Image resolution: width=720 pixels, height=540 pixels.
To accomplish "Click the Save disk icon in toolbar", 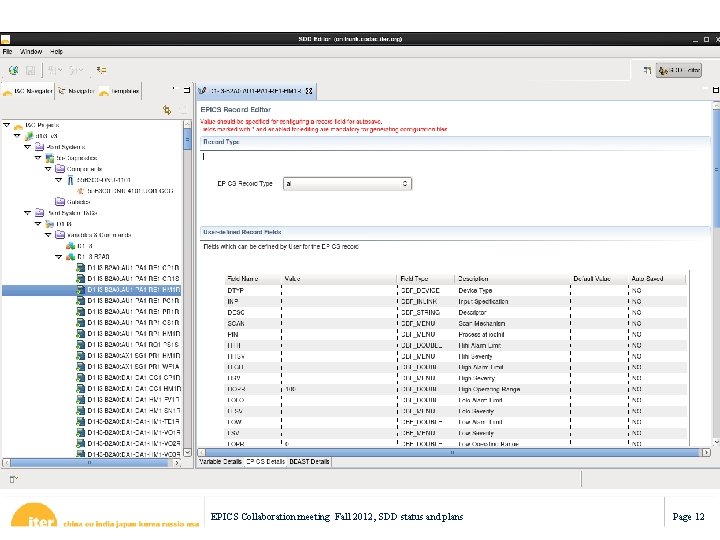I will coord(30,70).
